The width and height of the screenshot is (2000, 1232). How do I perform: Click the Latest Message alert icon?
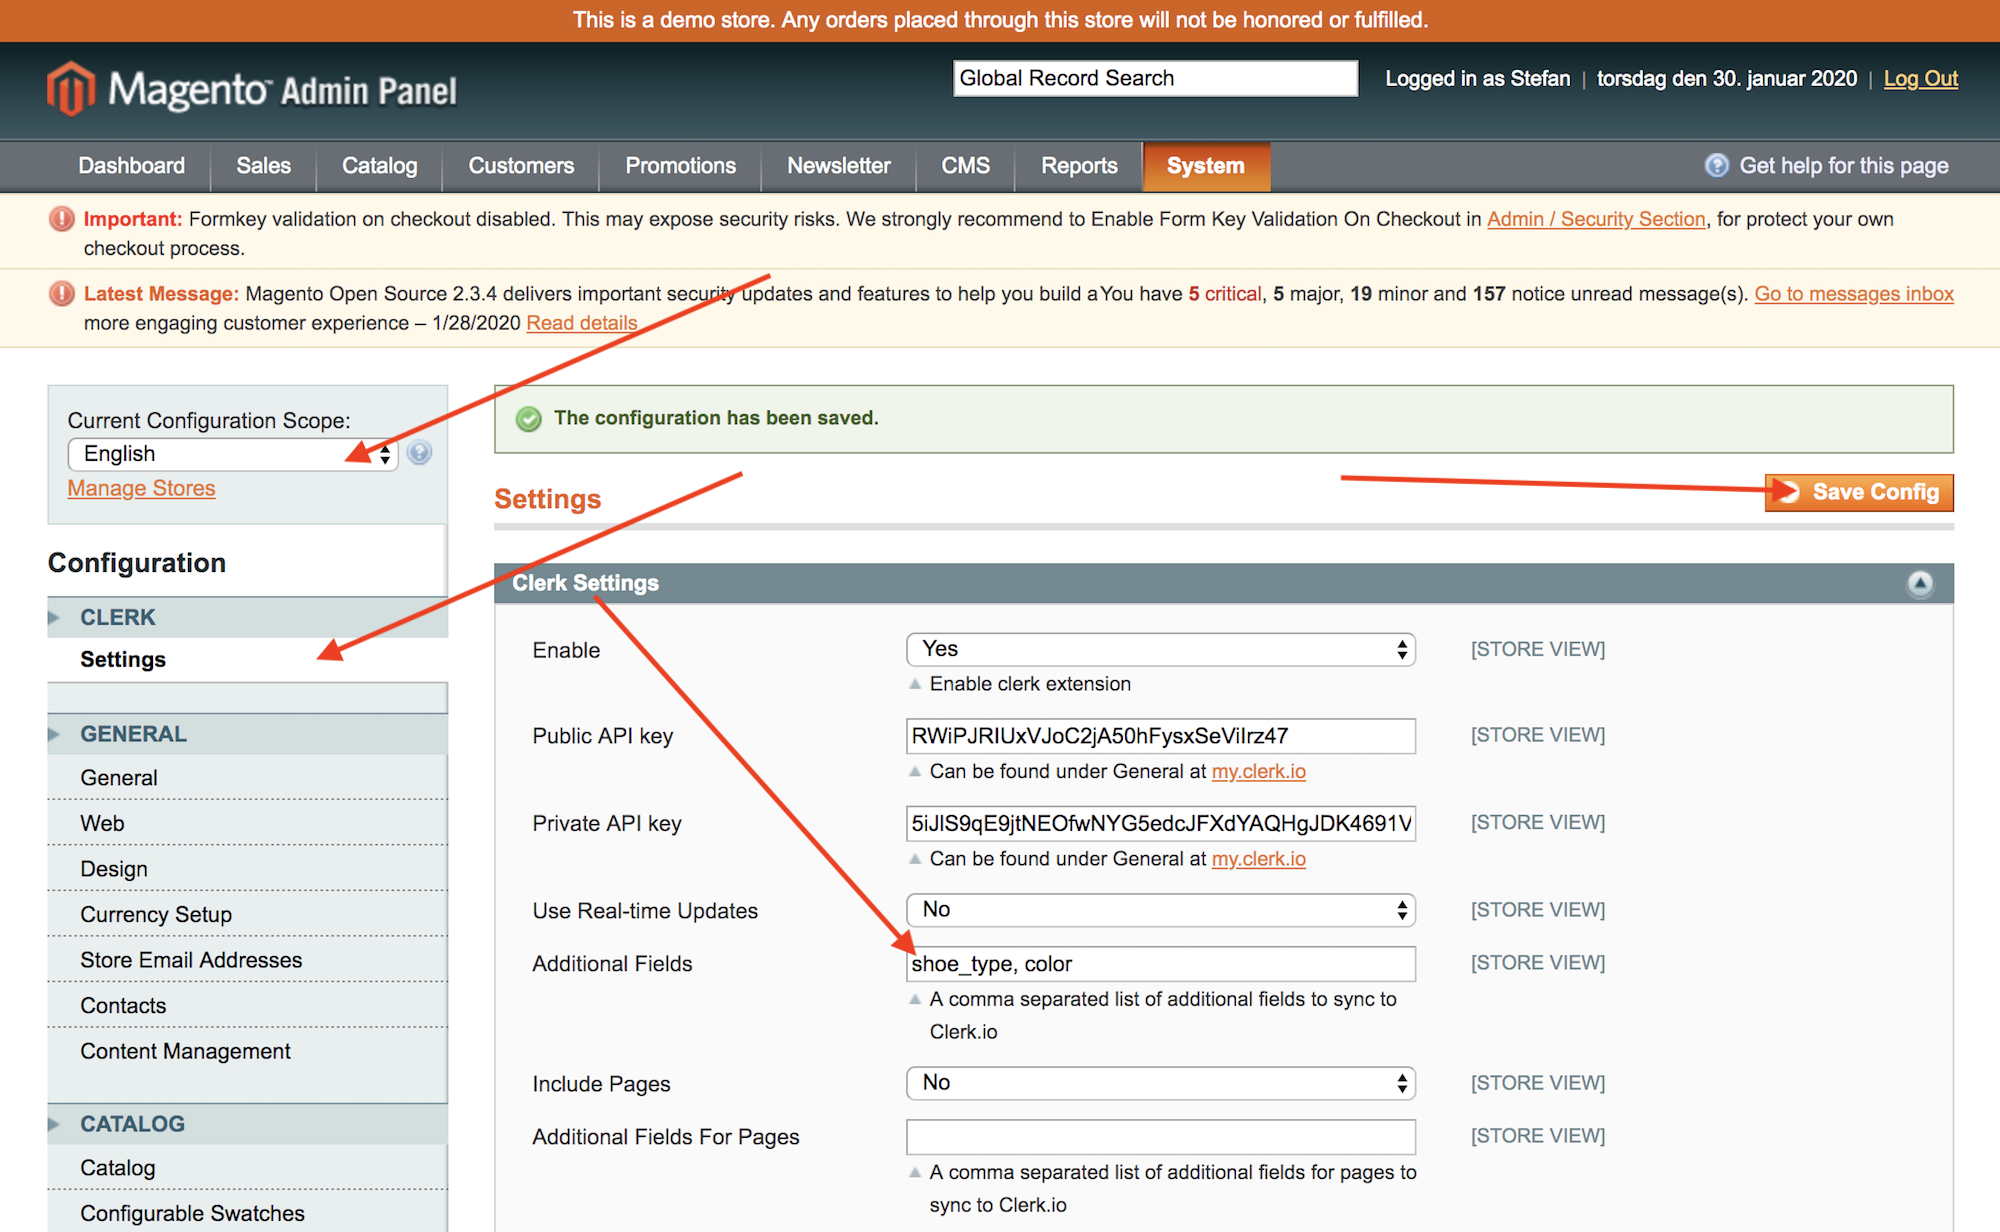[x=62, y=294]
